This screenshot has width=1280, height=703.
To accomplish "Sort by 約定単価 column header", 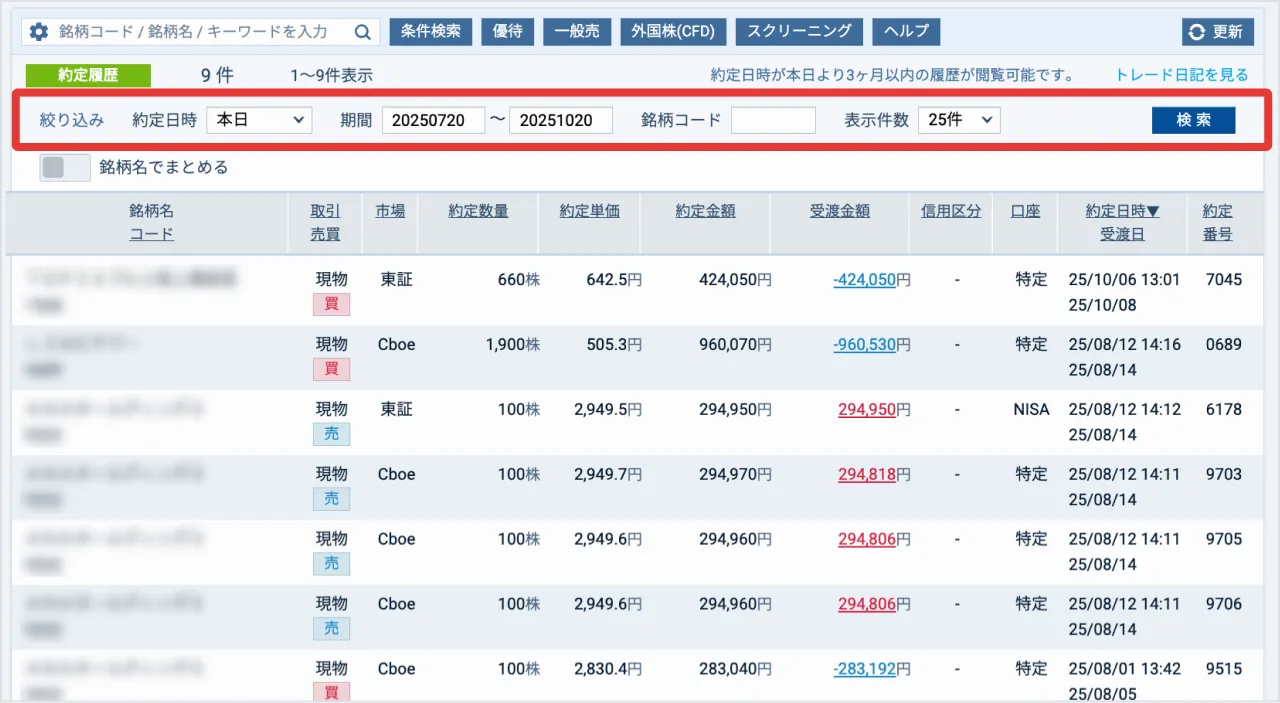I will (x=589, y=211).
